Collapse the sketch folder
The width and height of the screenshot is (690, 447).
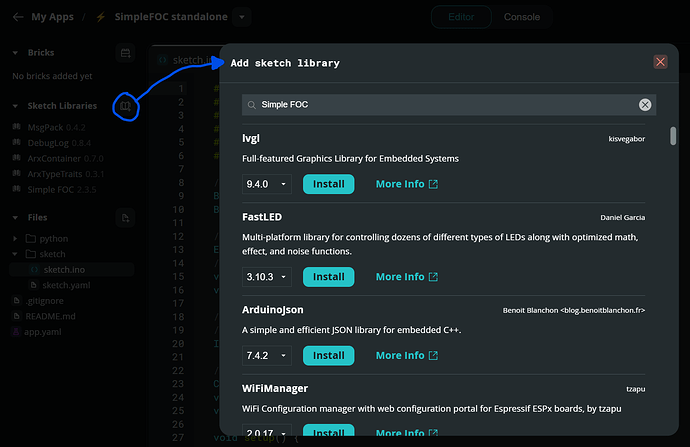16,255
